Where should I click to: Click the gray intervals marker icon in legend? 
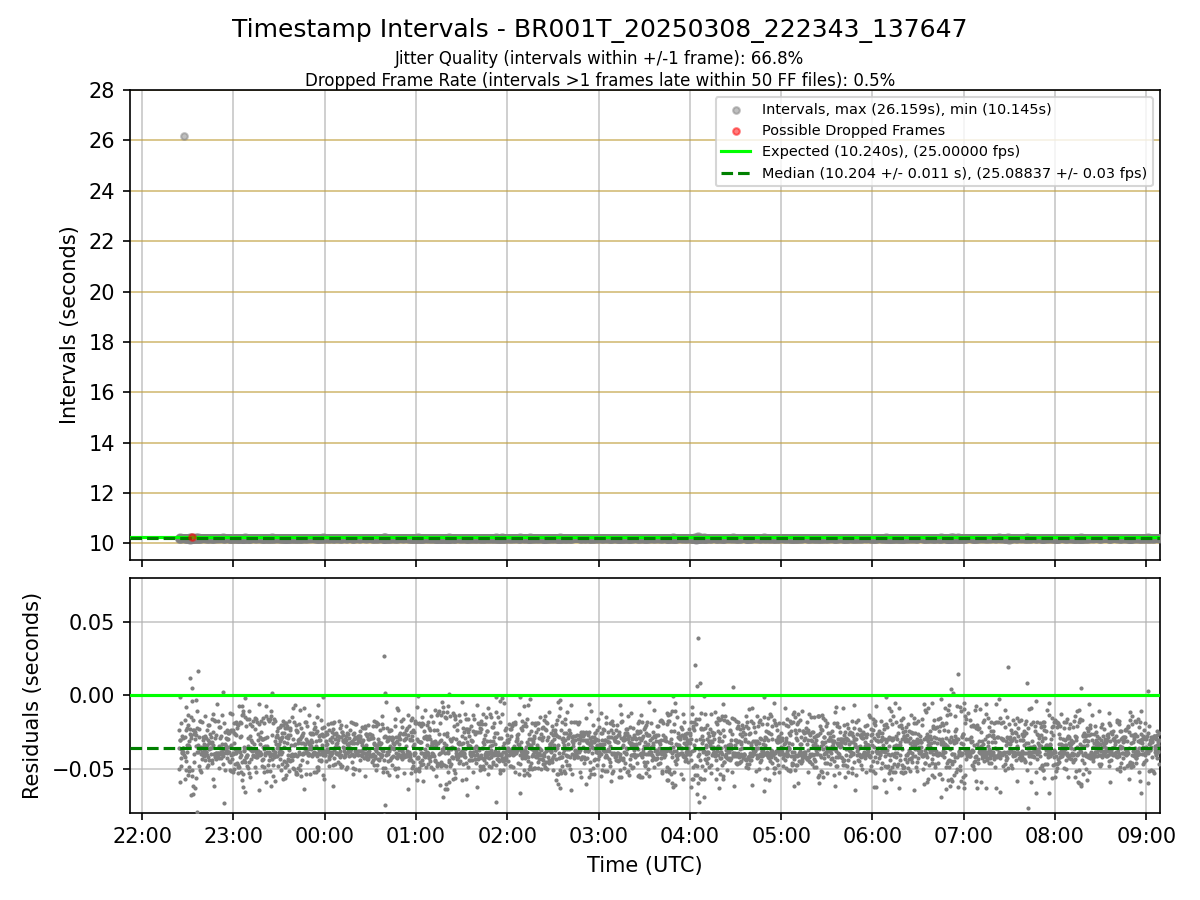(x=736, y=110)
